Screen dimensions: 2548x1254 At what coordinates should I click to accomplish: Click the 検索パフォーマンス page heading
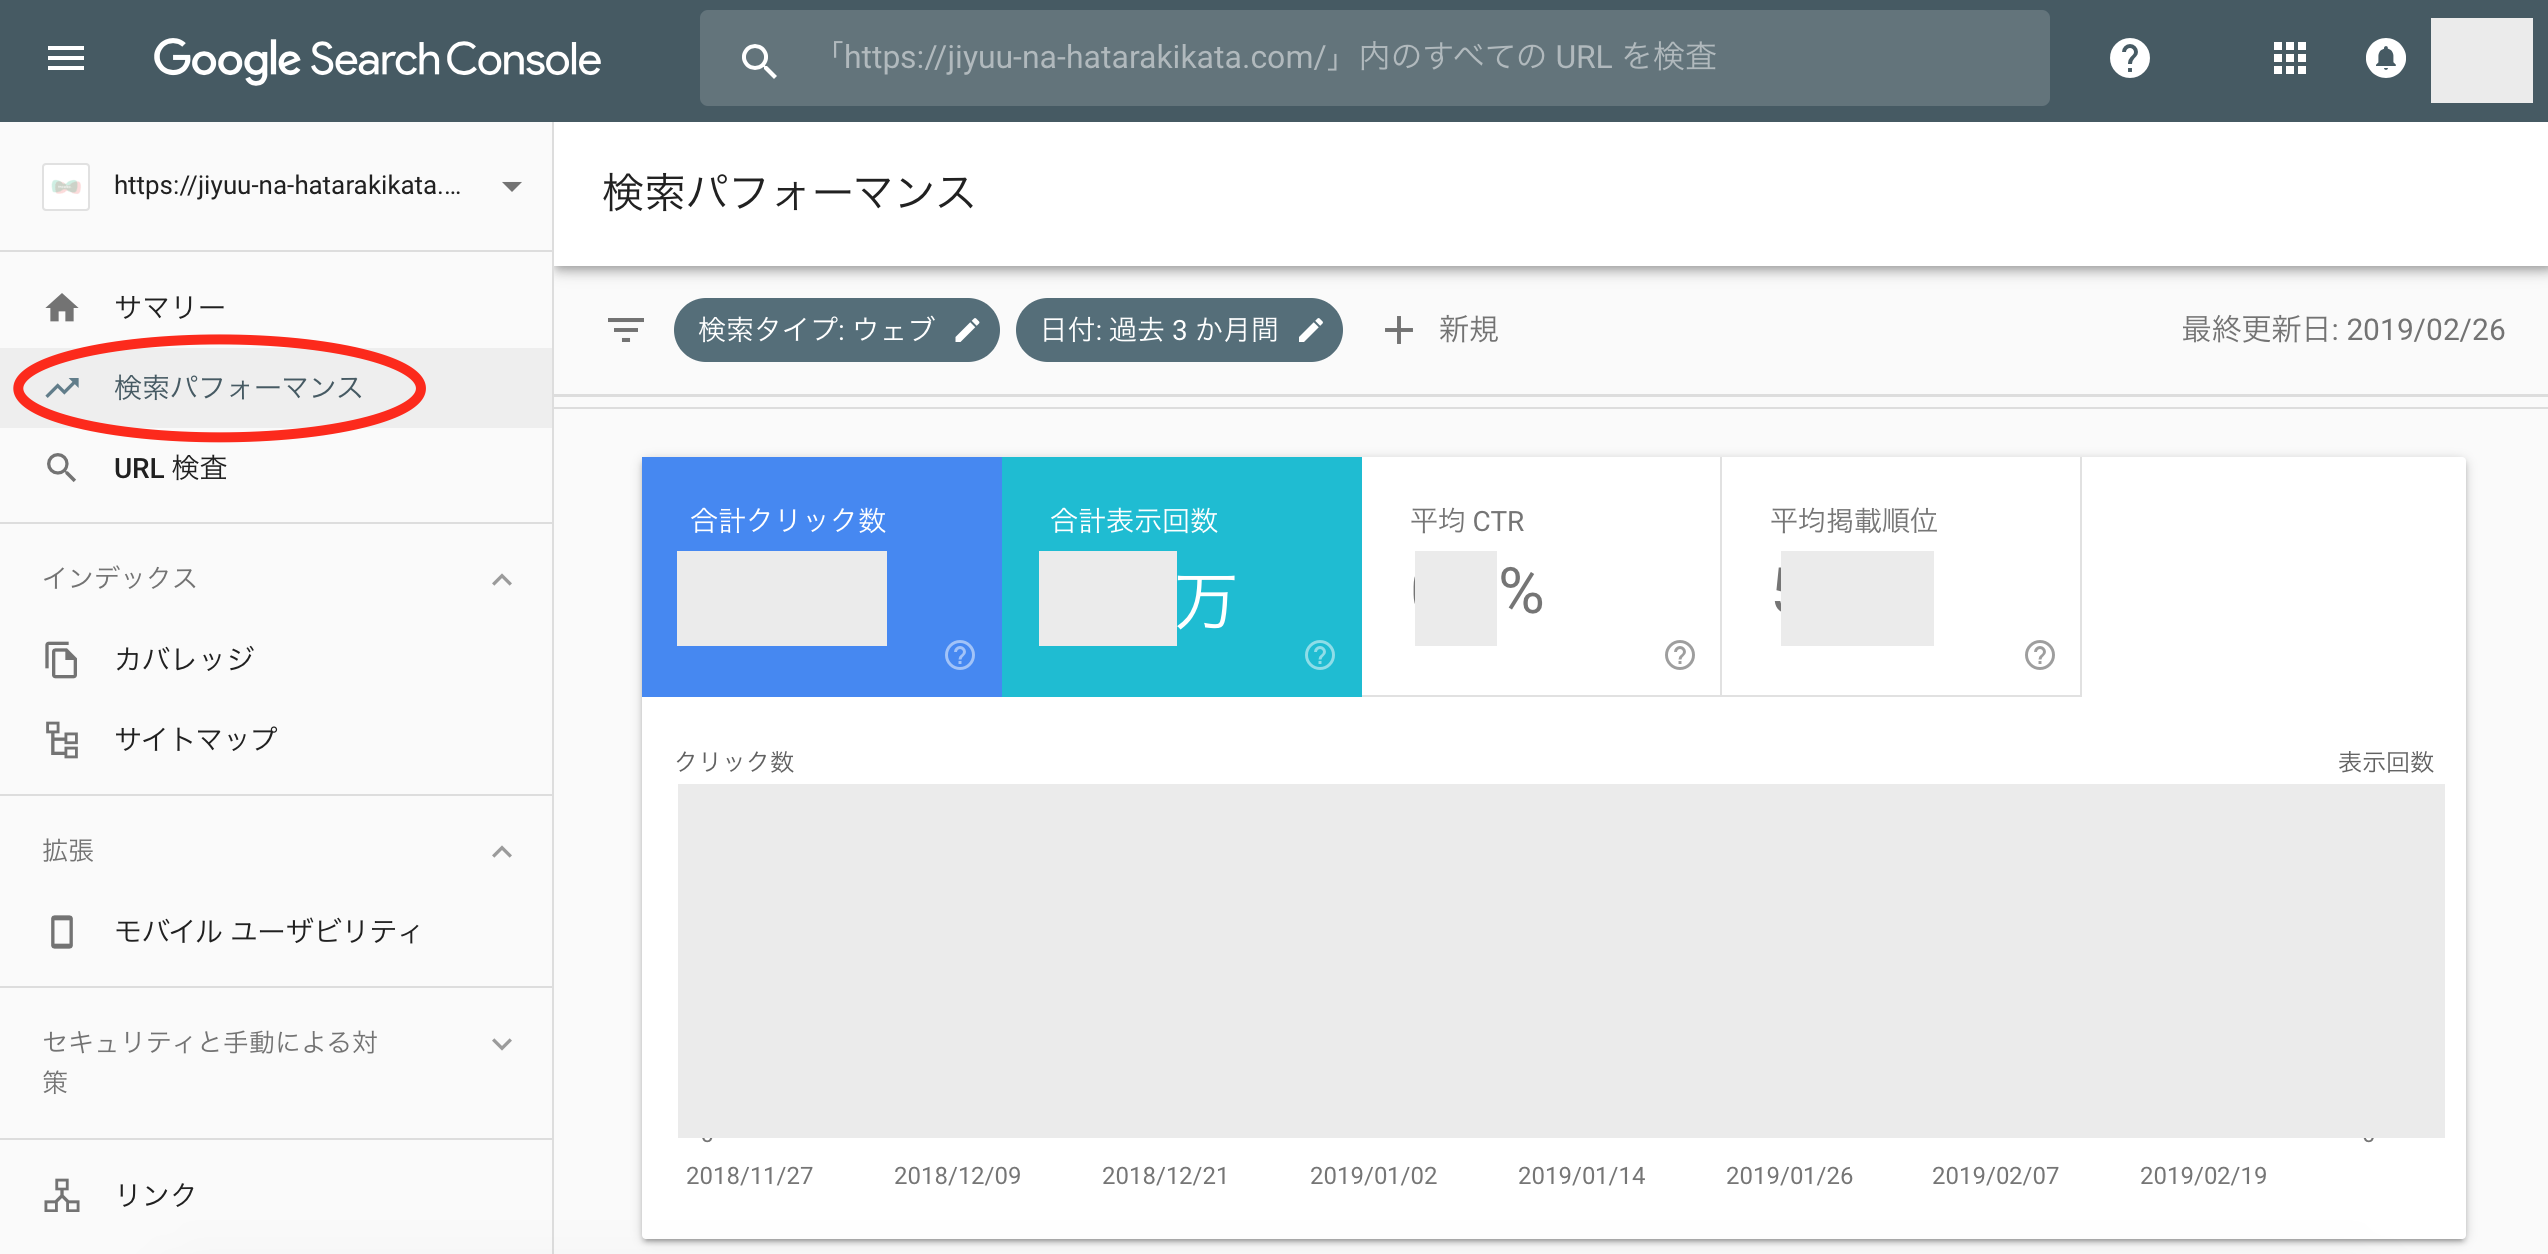[x=788, y=193]
